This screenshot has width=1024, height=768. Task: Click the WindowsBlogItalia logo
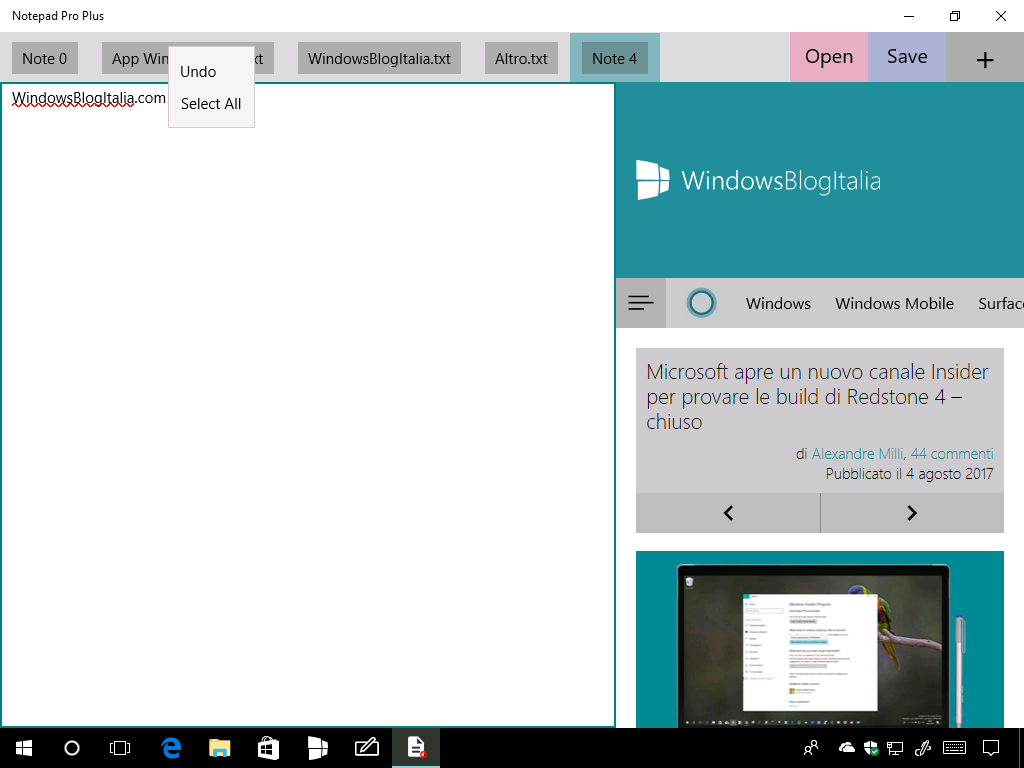click(758, 180)
